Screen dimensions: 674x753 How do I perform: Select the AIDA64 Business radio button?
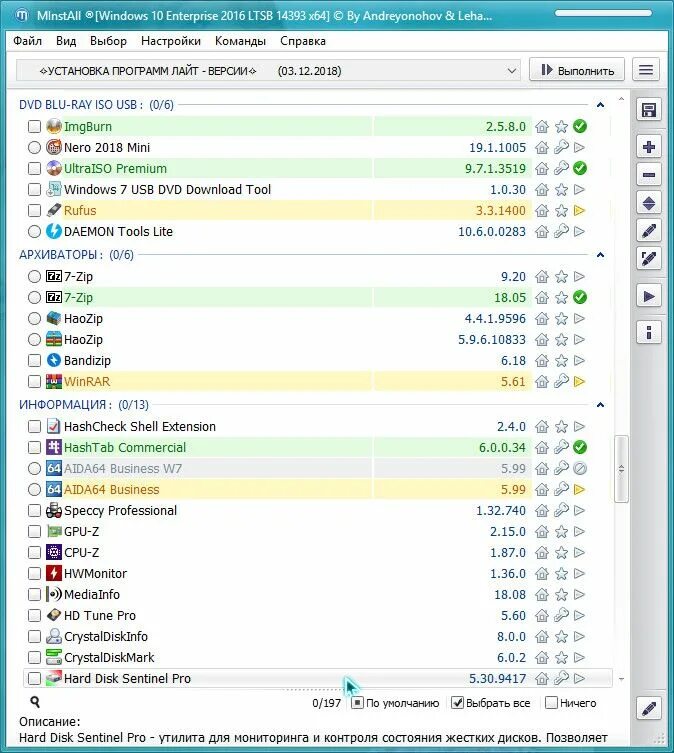pyautogui.click(x=34, y=489)
